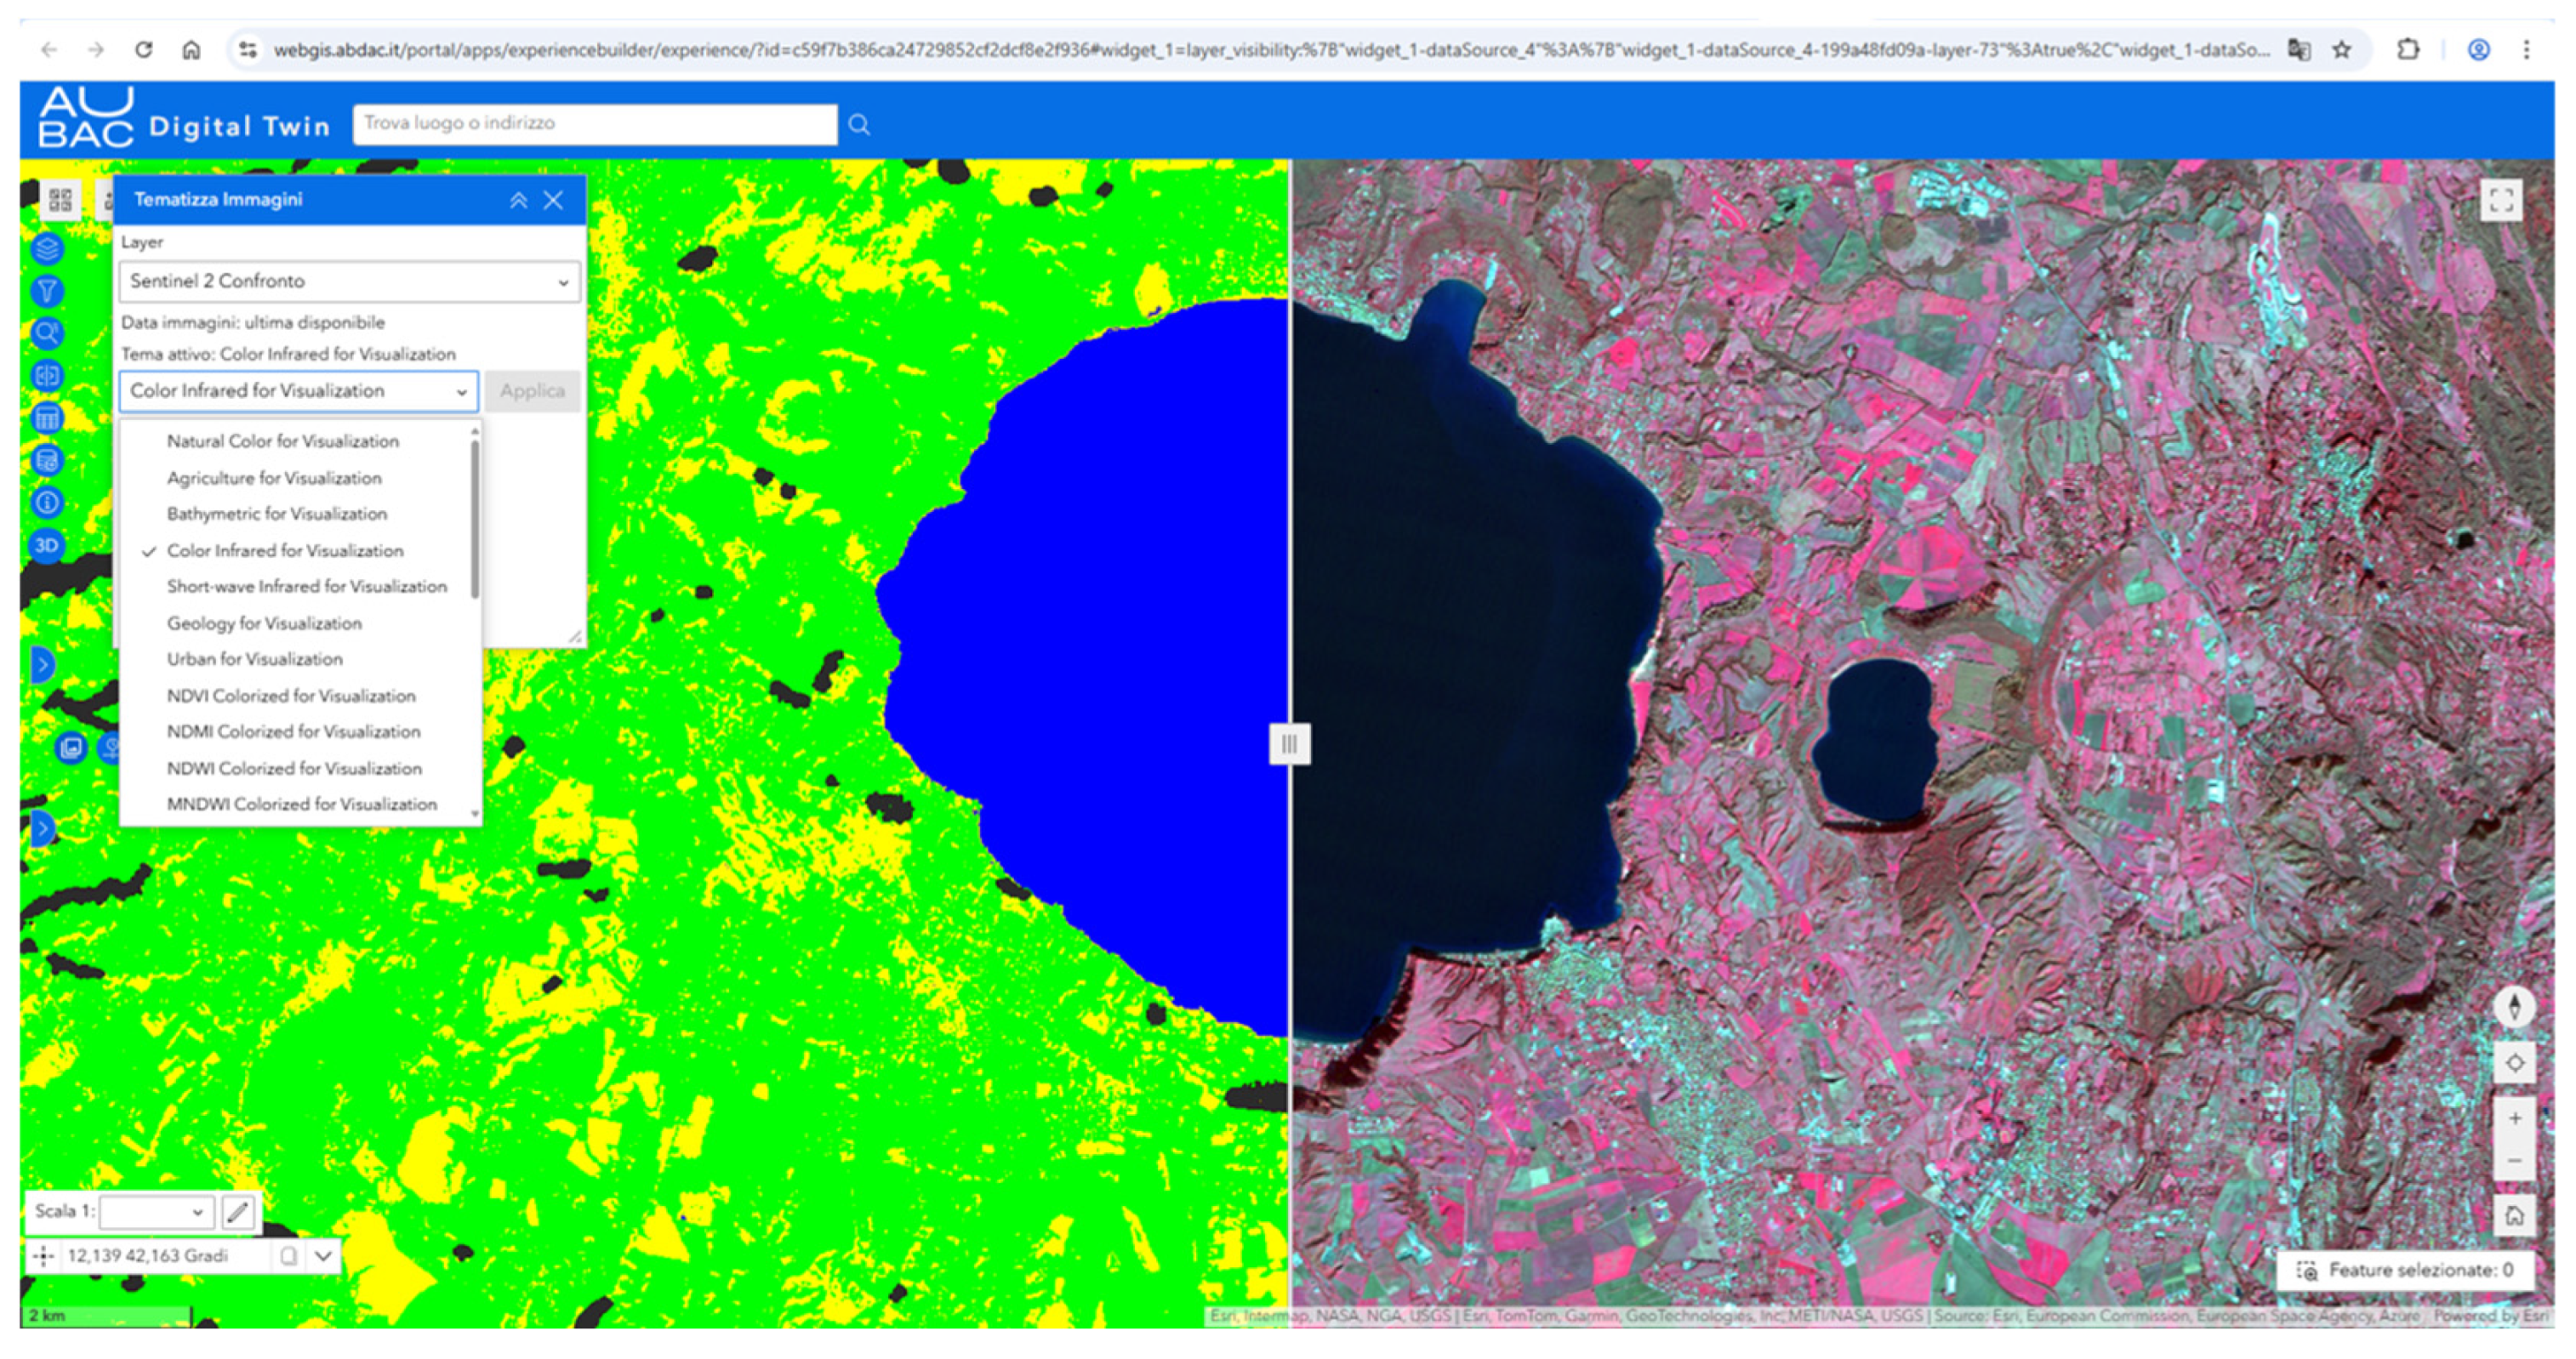The width and height of the screenshot is (2576, 1359).
Task: Choose Bathymetric for Visualization
Action: (277, 514)
